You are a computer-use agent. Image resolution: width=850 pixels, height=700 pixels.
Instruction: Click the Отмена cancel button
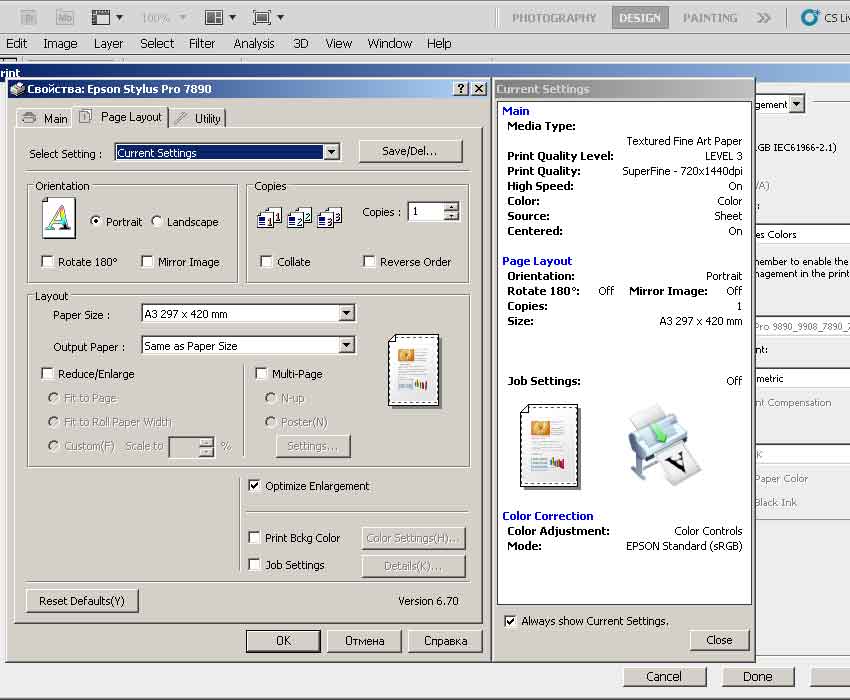(x=364, y=641)
